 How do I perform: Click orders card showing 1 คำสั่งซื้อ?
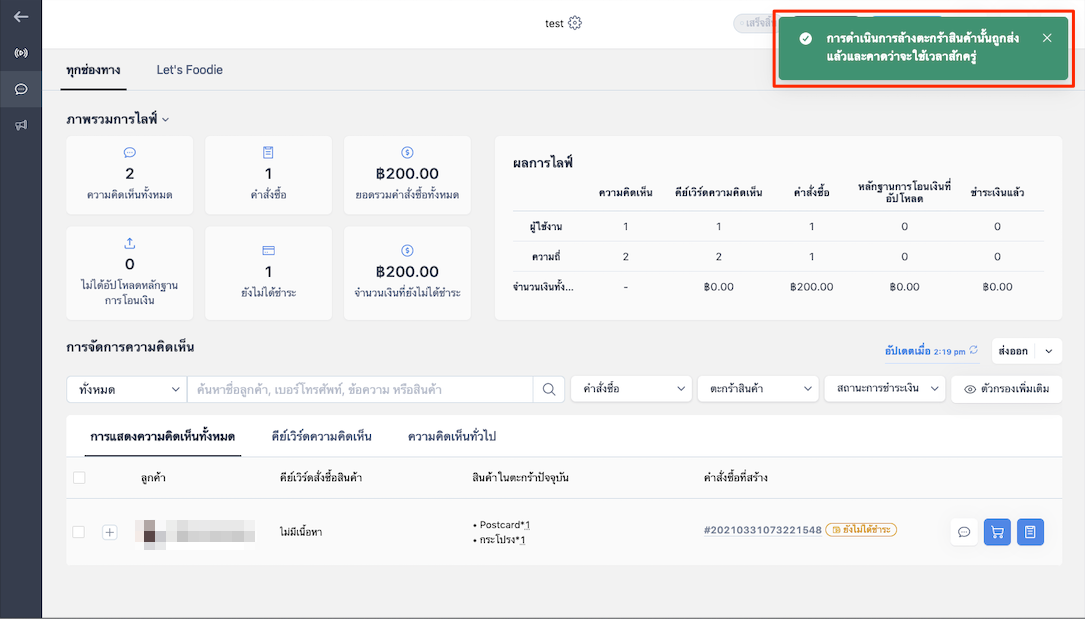point(268,175)
